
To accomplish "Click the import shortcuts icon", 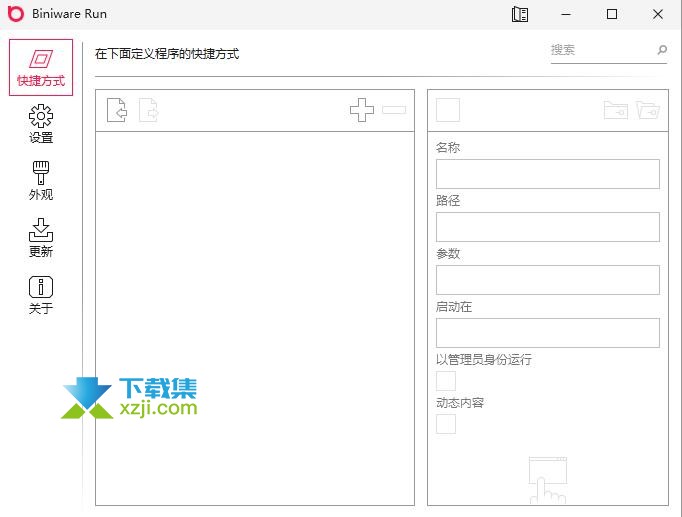I will tap(117, 110).
